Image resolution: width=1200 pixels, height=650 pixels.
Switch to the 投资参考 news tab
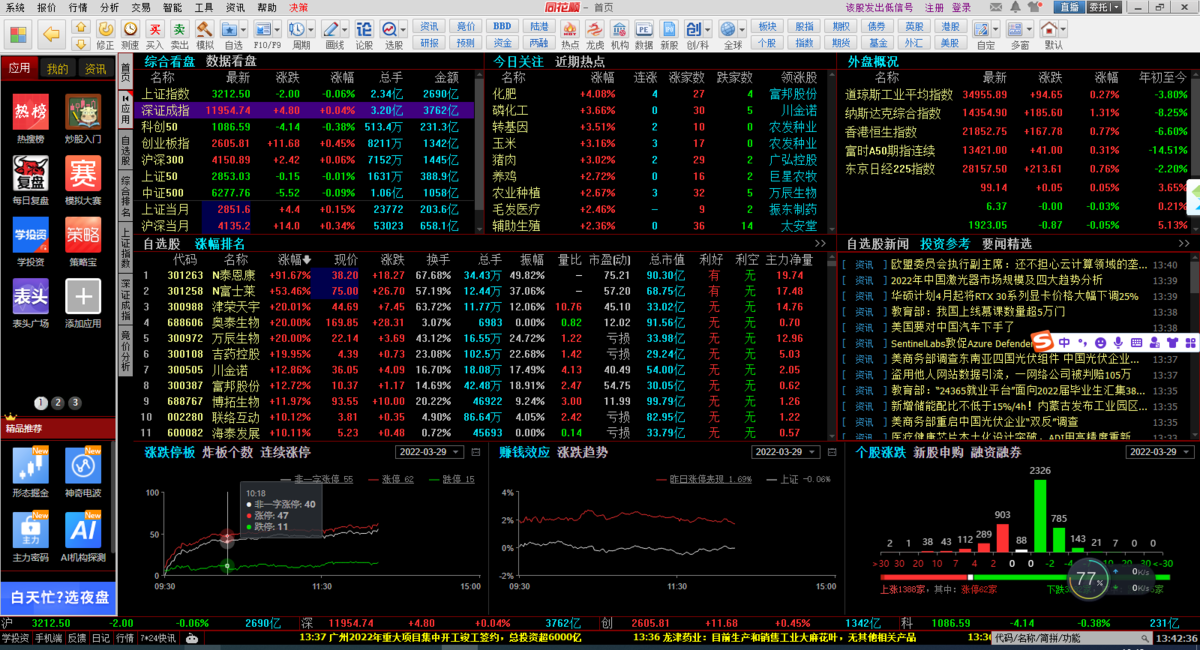coord(945,244)
